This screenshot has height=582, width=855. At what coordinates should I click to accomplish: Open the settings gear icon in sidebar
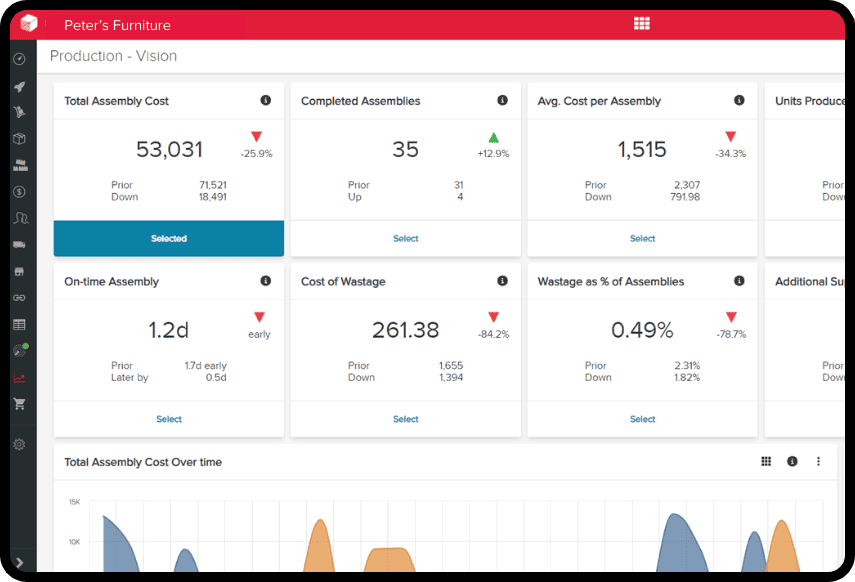pos(20,445)
